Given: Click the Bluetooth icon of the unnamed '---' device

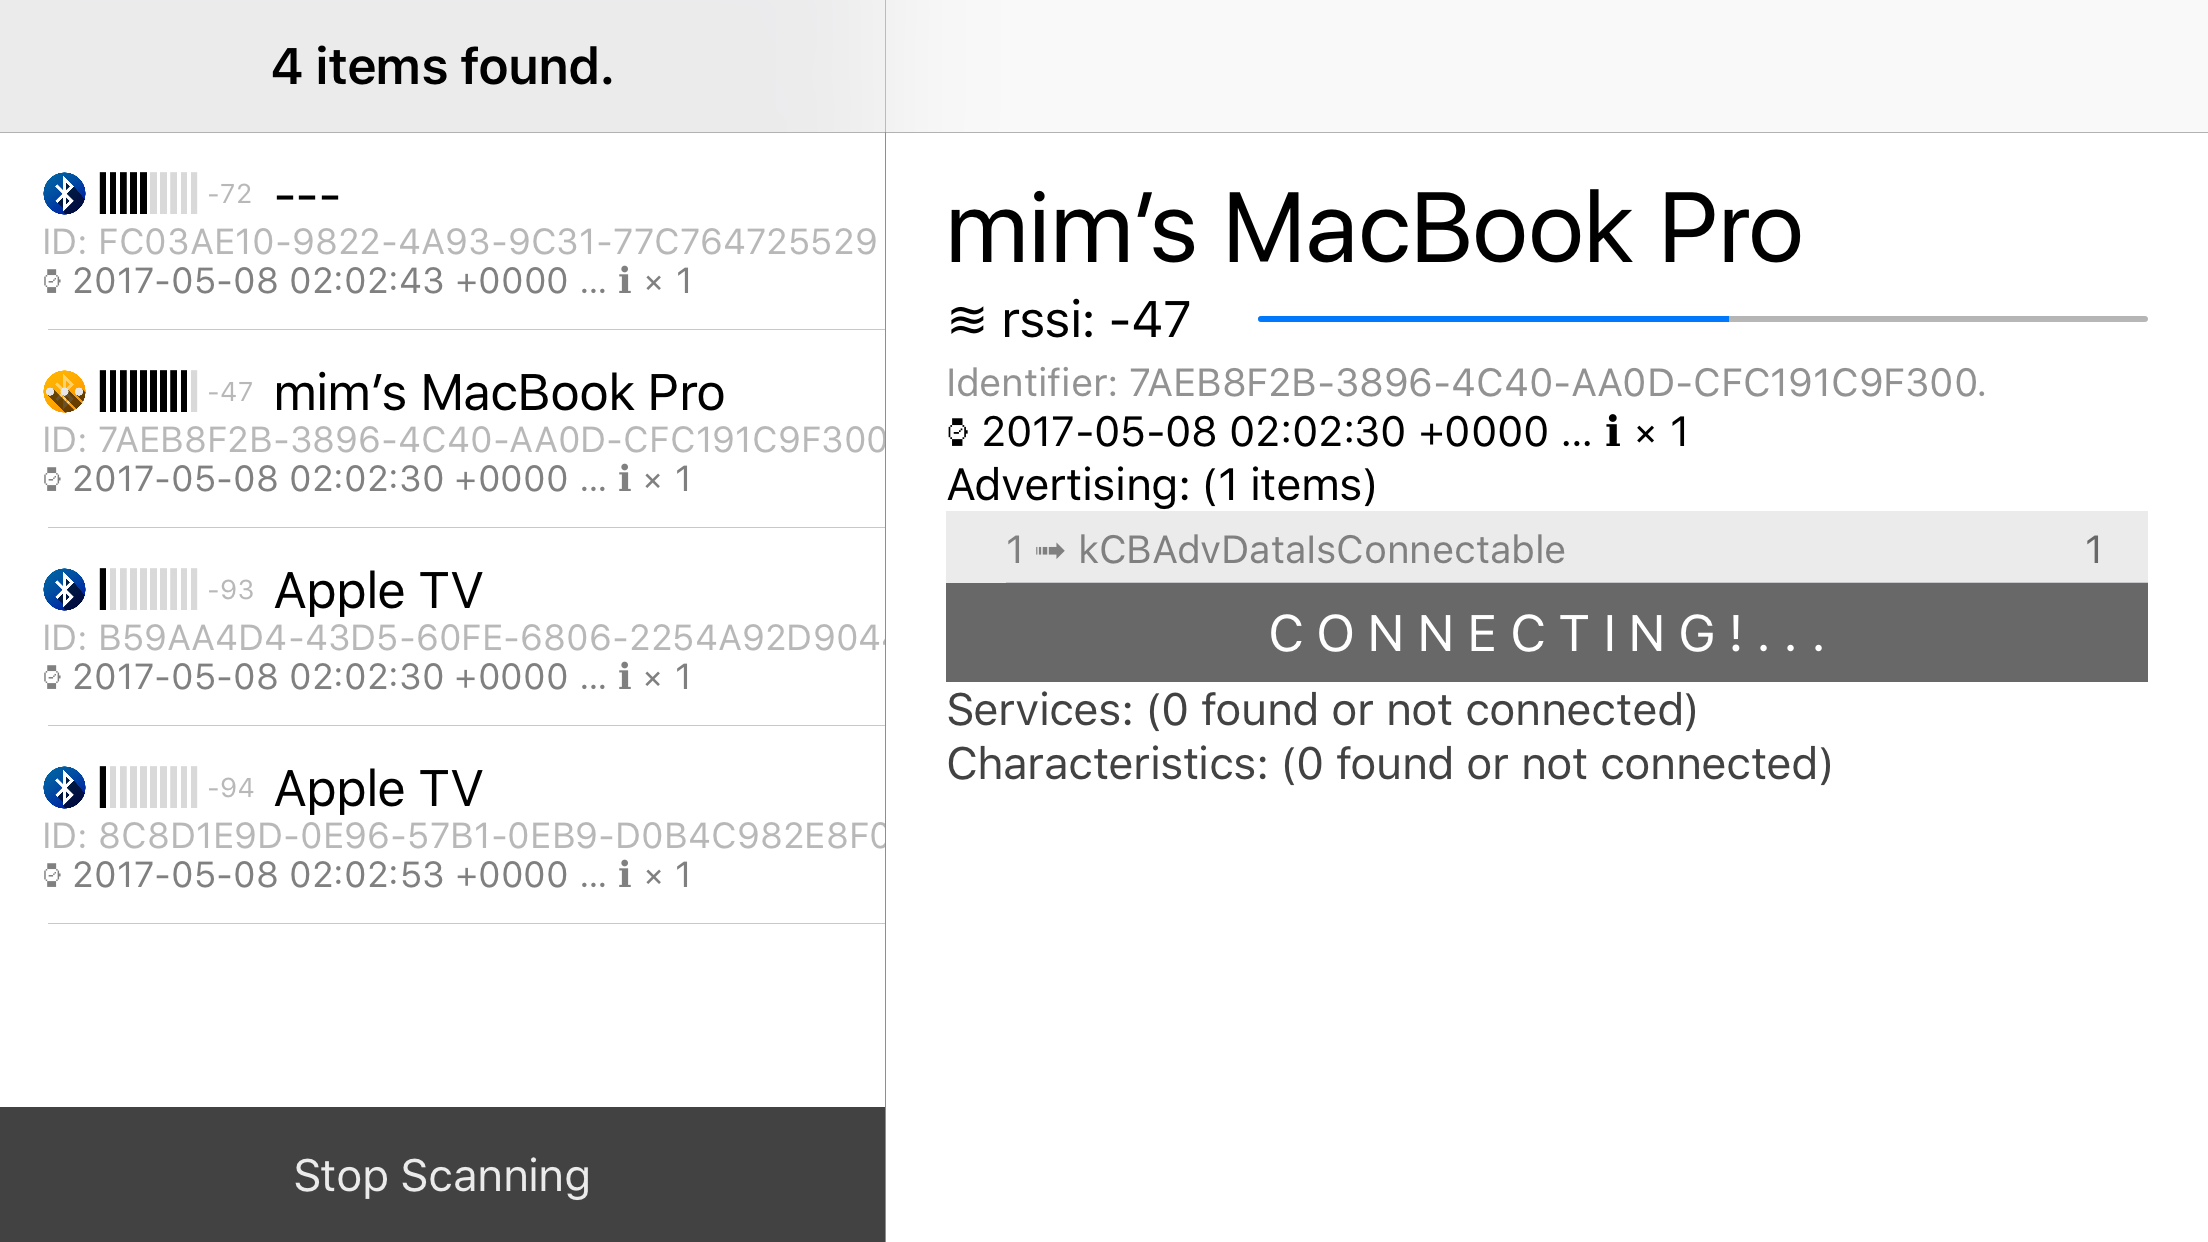Looking at the screenshot, I should (64, 193).
